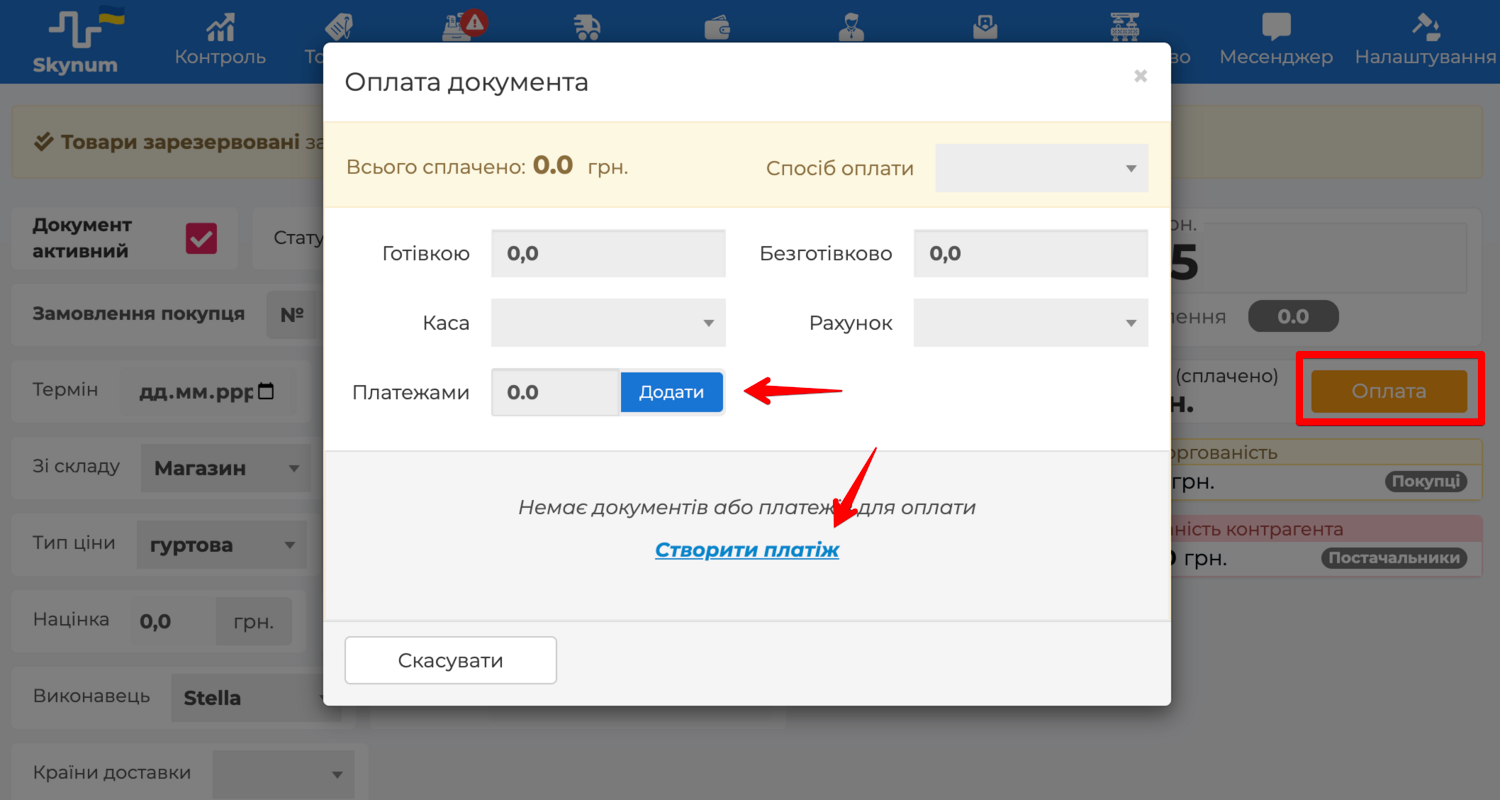Open the Каса dropdown
1500x800 pixels.
(x=608, y=323)
